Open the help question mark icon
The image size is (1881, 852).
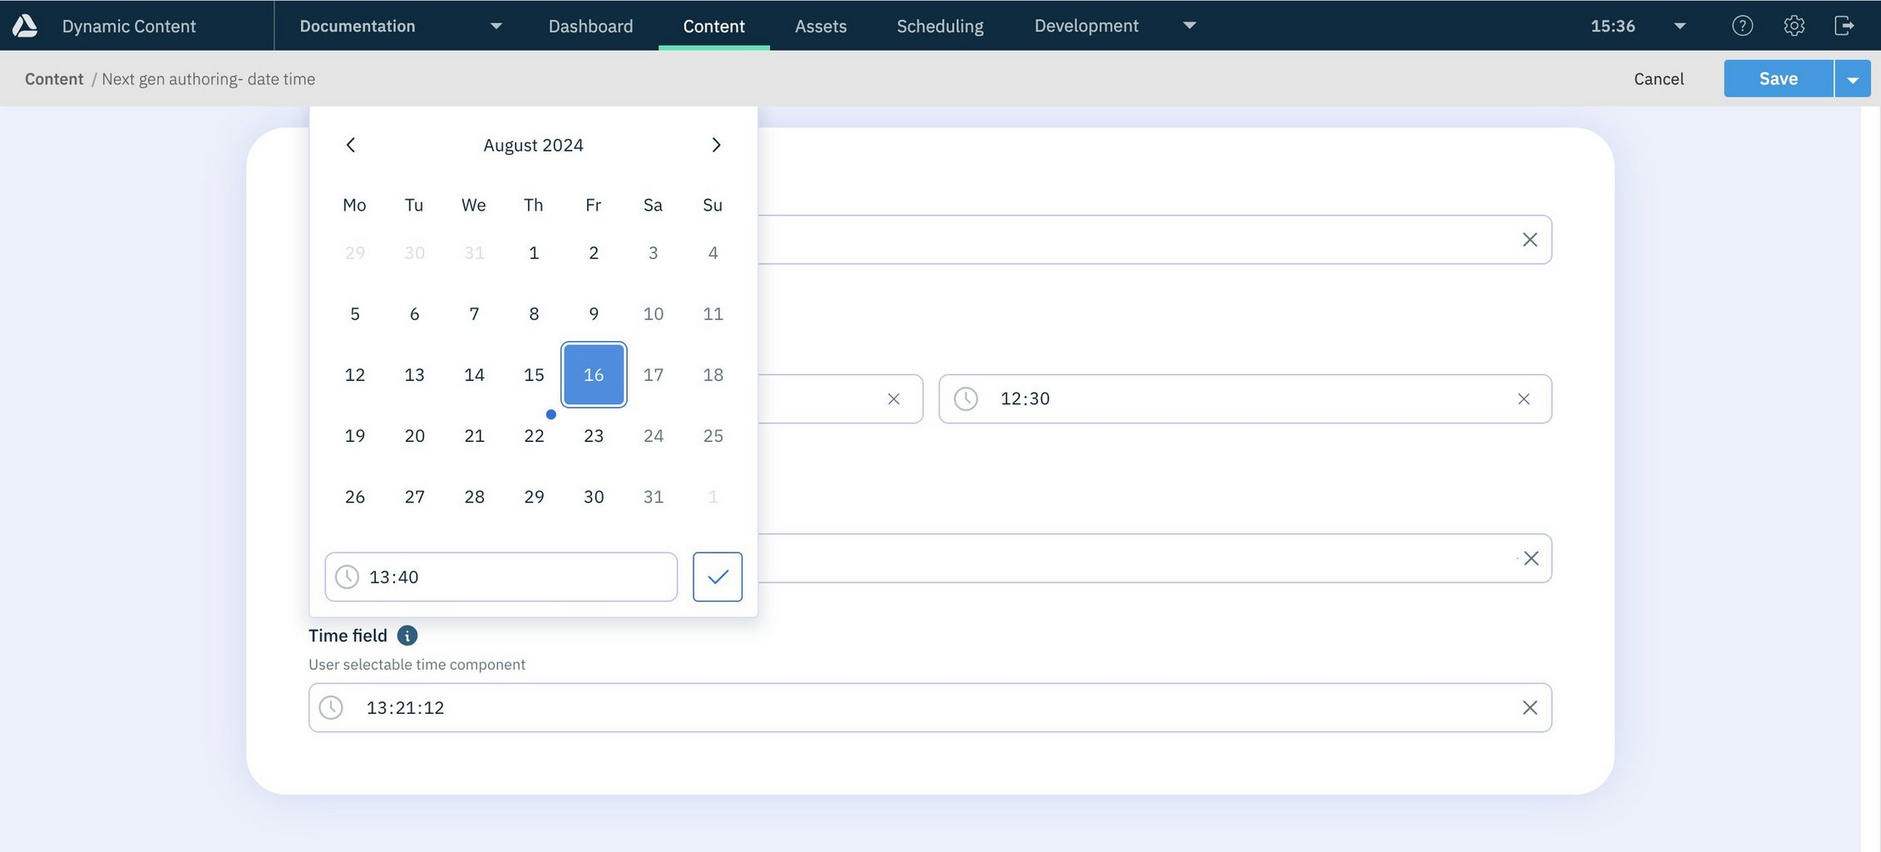point(1742,26)
